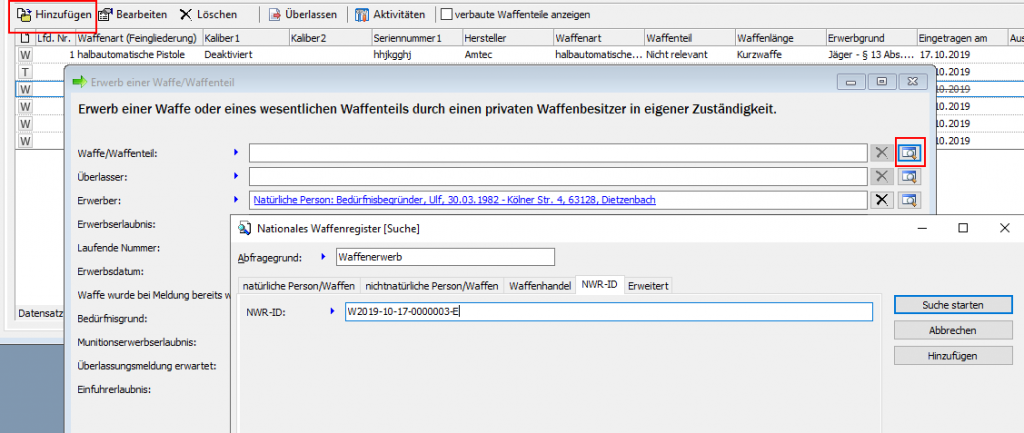Open the Erweitert tab
Image resolution: width=1024 pixels, height=433 pixels.
point(647,286)
